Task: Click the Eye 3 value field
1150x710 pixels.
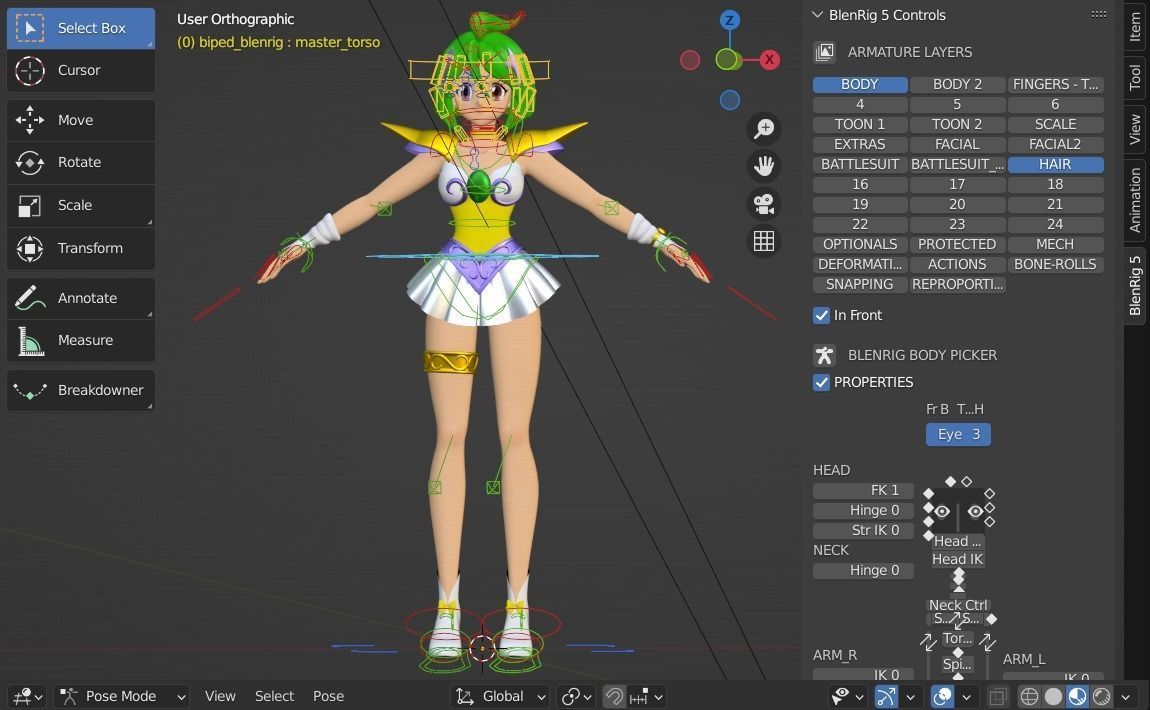Action: [x=958, y=434]
